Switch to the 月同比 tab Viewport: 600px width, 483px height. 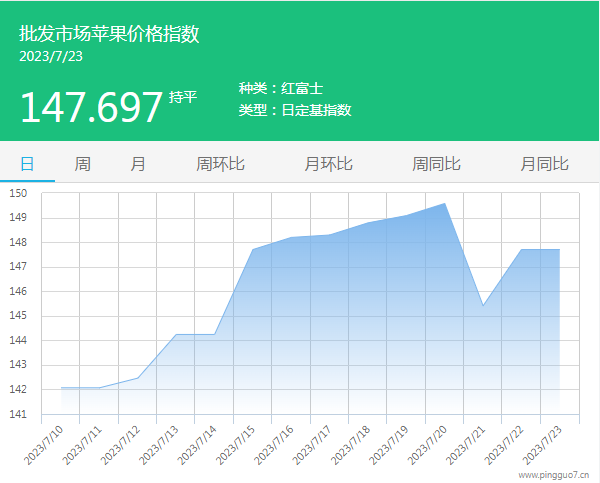(x=544, y=164)
